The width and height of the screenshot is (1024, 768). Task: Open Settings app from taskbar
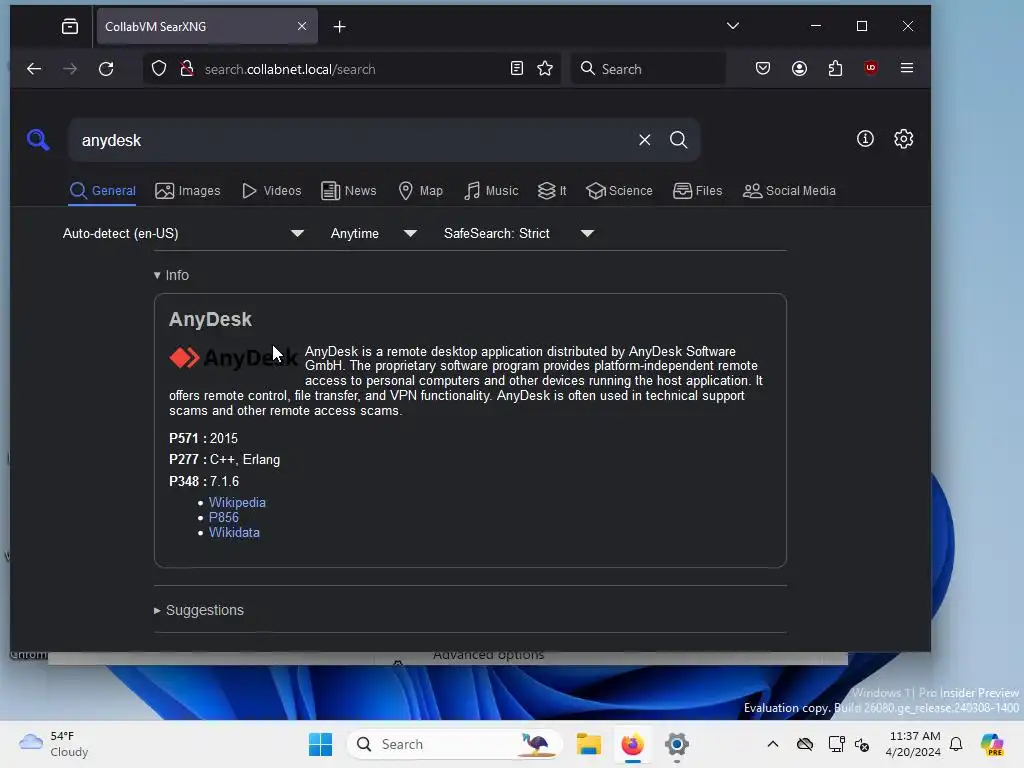pyautogui.click(x=677, y=744)
